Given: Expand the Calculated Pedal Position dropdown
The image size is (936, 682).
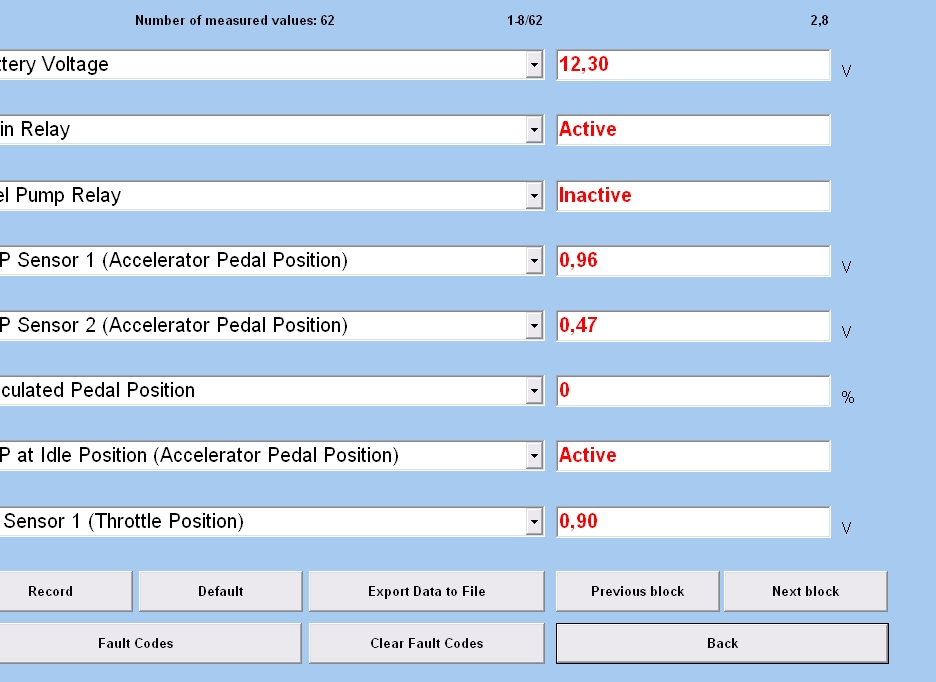Looking at the screenshot, I should [x=534, y=391].
